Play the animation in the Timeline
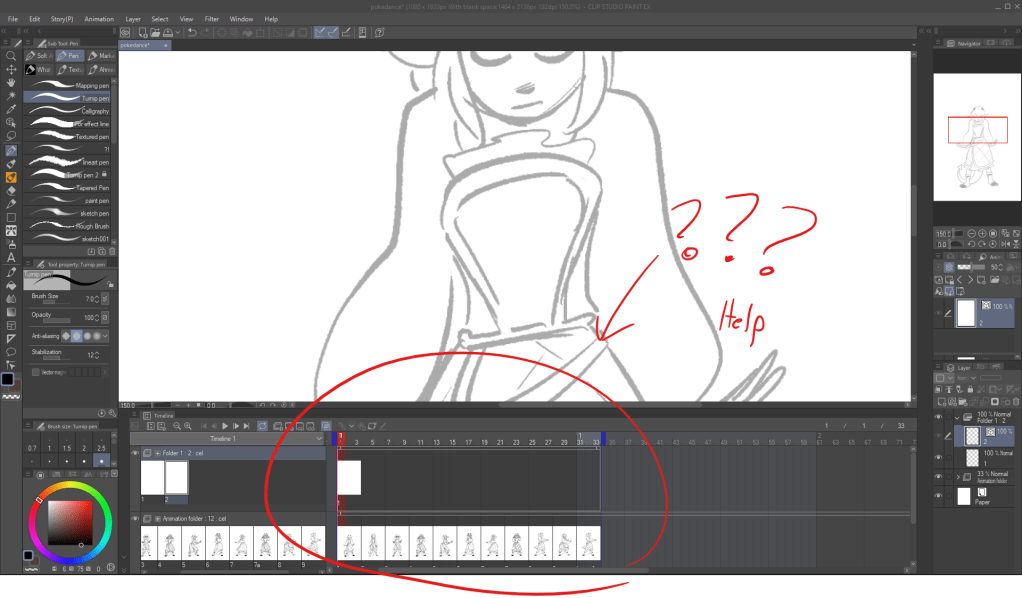This screenshot has width=1022, height=598. click(224, 426)
